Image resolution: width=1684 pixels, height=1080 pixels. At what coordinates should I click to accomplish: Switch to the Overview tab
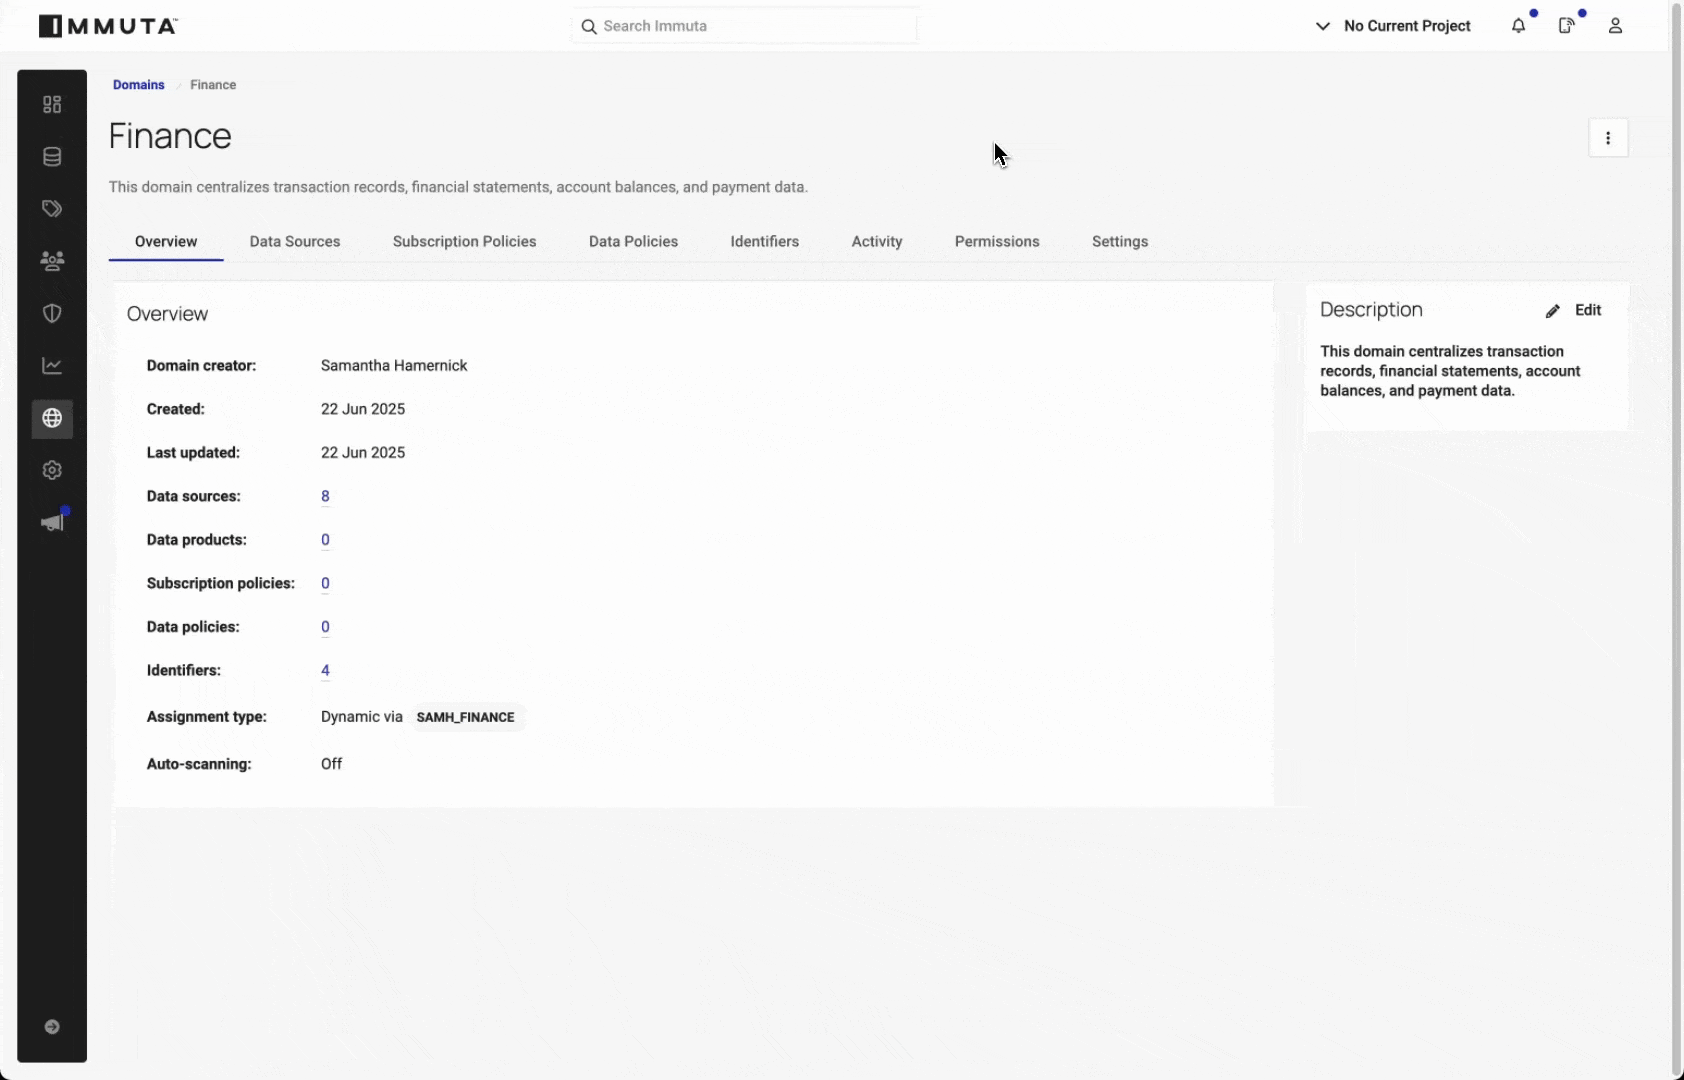coord(166,242)
